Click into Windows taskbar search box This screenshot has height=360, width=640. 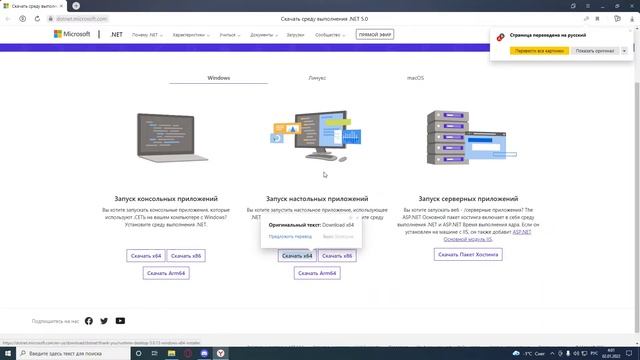pyautogui.click(x=73, y=353)
